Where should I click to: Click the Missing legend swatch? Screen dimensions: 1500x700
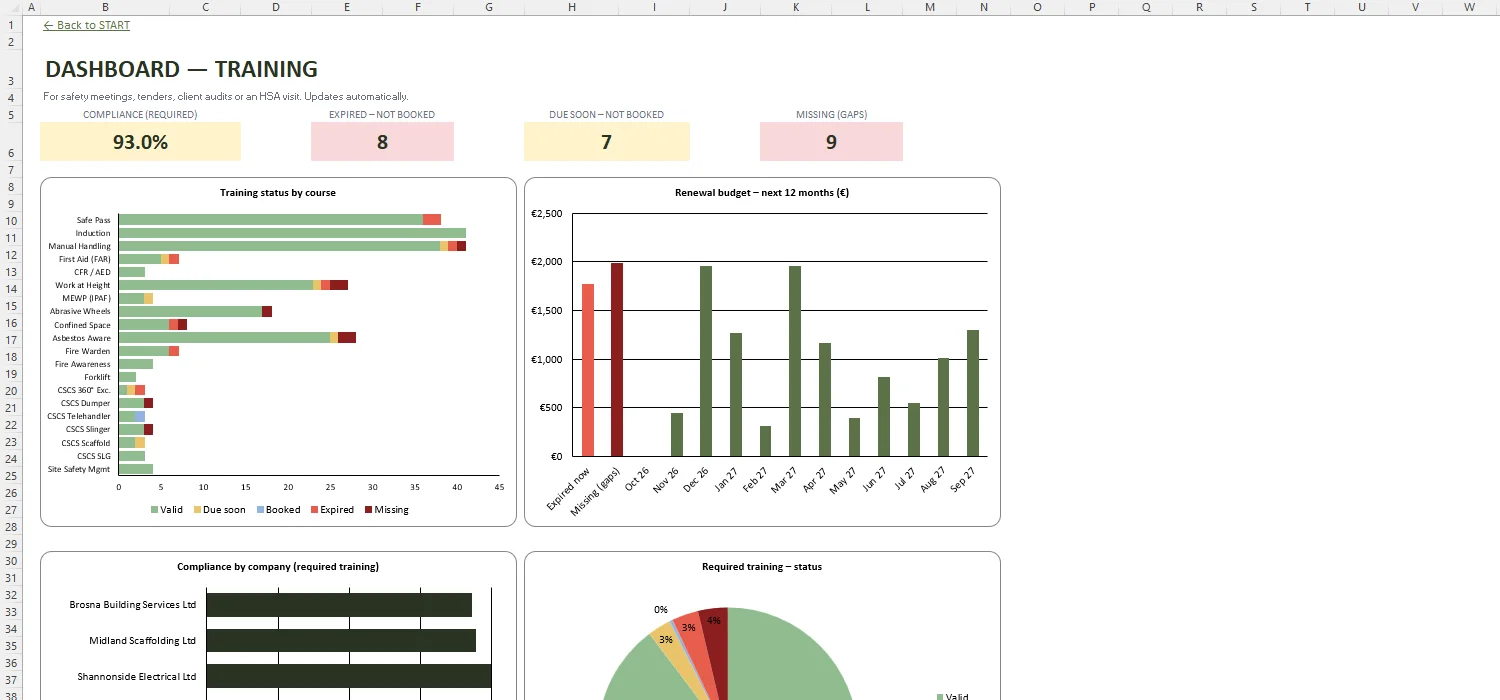[x=368, y=510]
